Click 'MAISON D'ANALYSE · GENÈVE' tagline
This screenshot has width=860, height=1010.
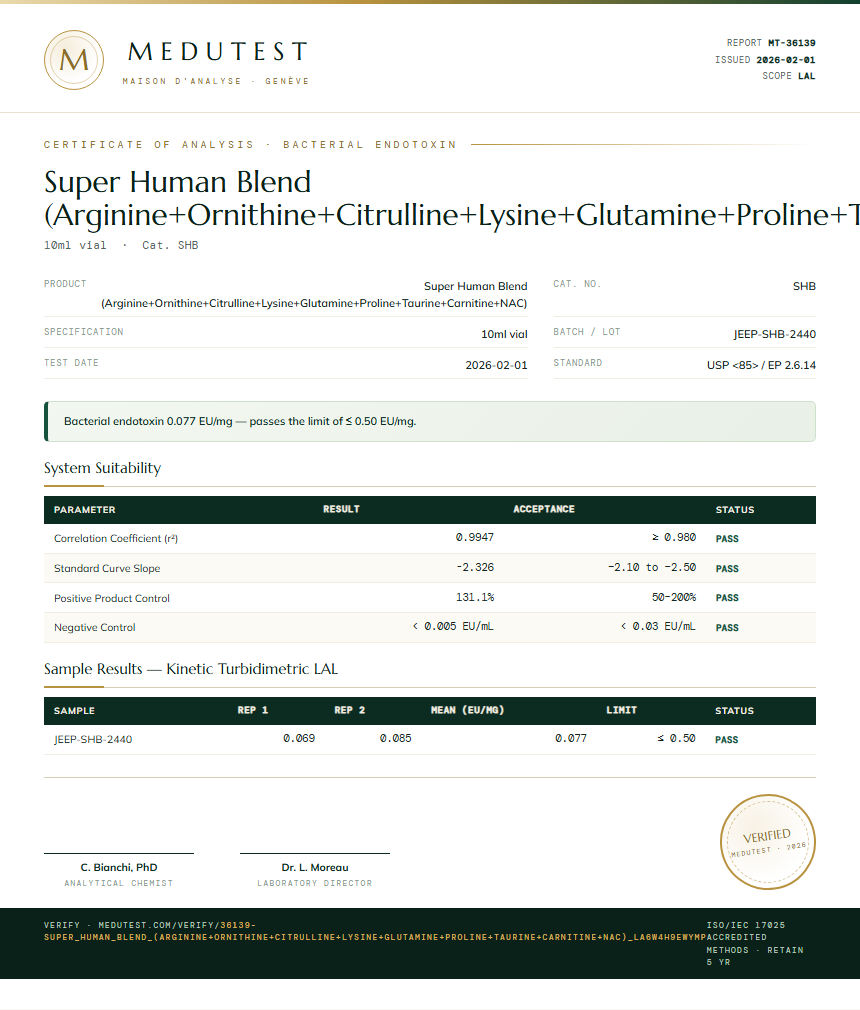(216, 81)
